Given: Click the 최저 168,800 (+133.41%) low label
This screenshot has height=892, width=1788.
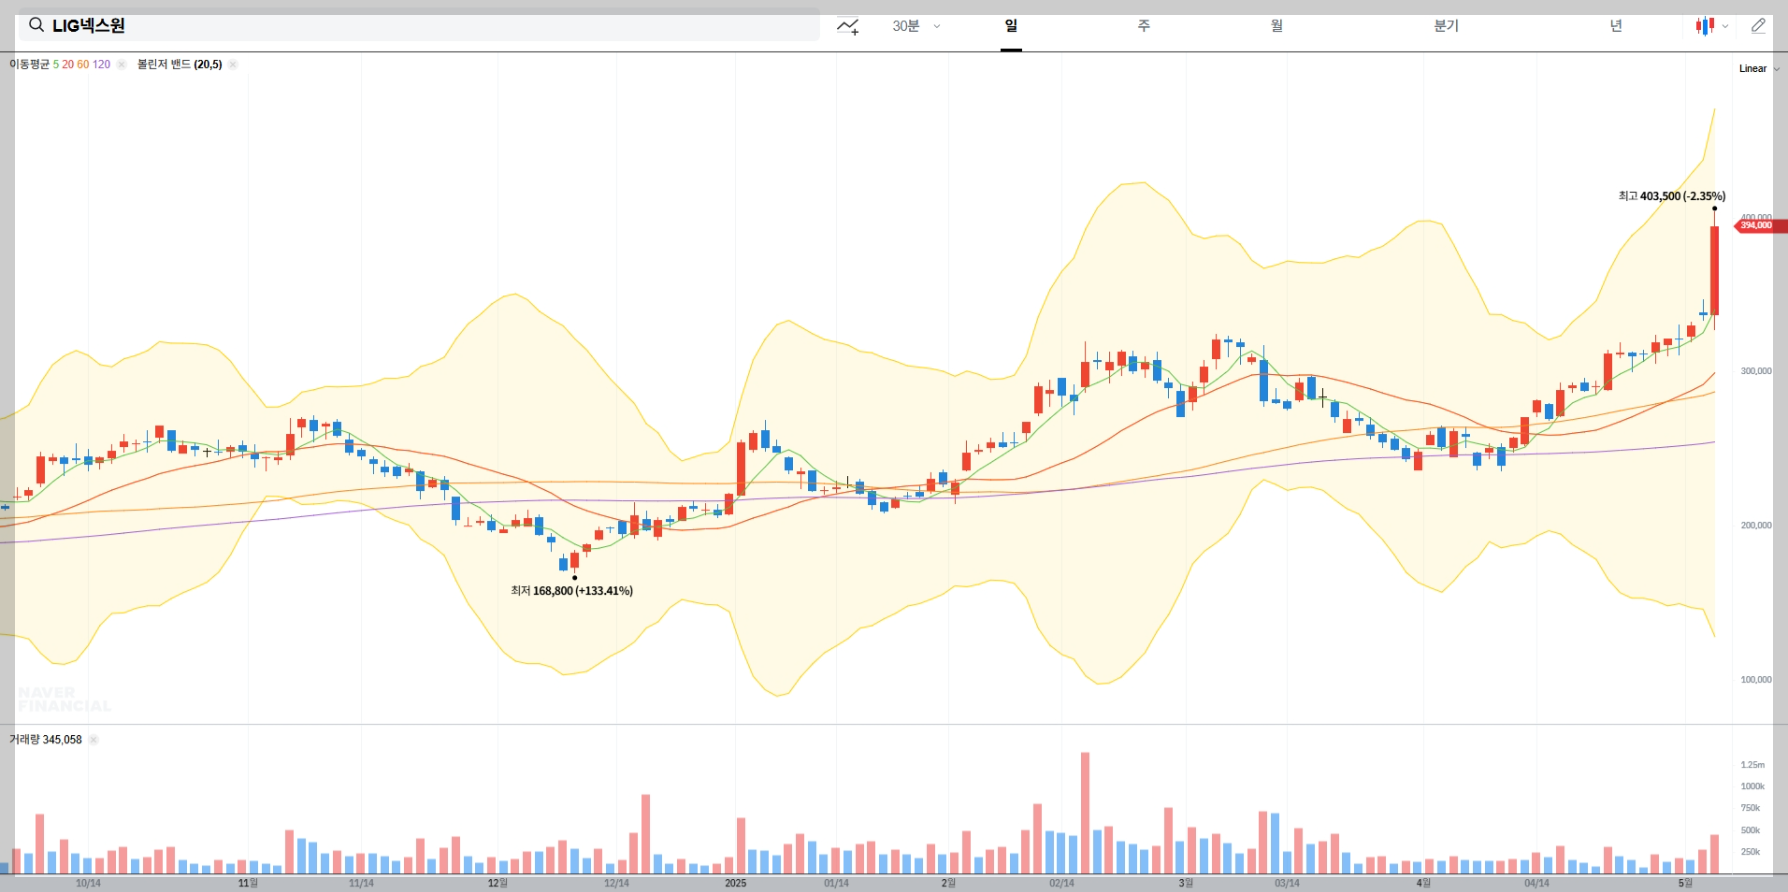Looking at the screenshot, I should point(572,591).
